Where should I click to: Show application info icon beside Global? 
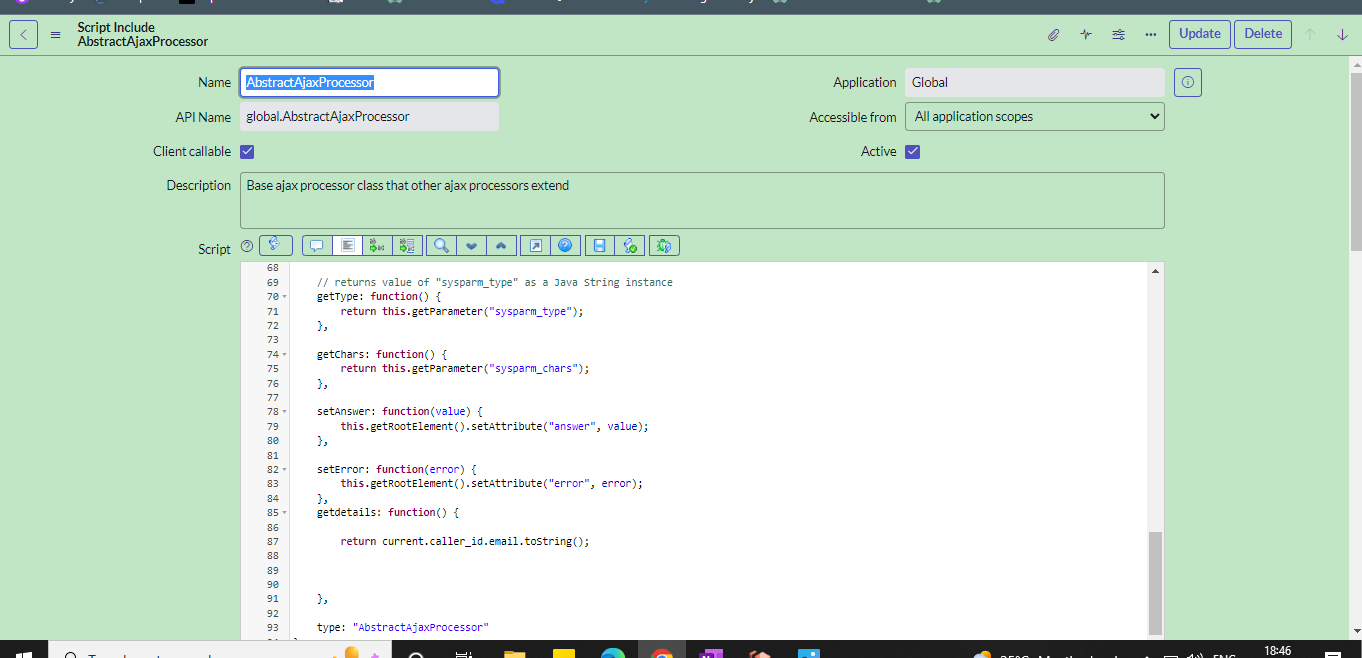(1188, 82)
